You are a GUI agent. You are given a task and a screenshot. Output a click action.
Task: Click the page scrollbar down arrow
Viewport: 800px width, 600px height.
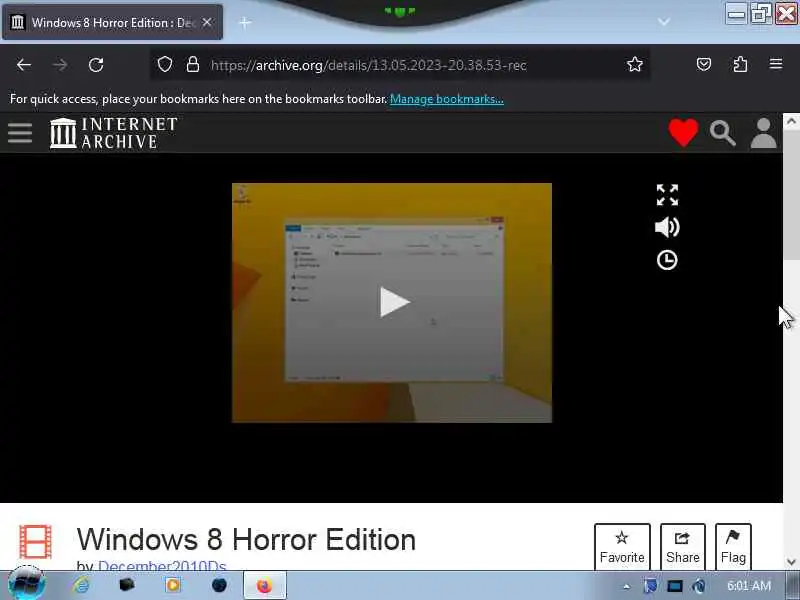pos(791,562)
